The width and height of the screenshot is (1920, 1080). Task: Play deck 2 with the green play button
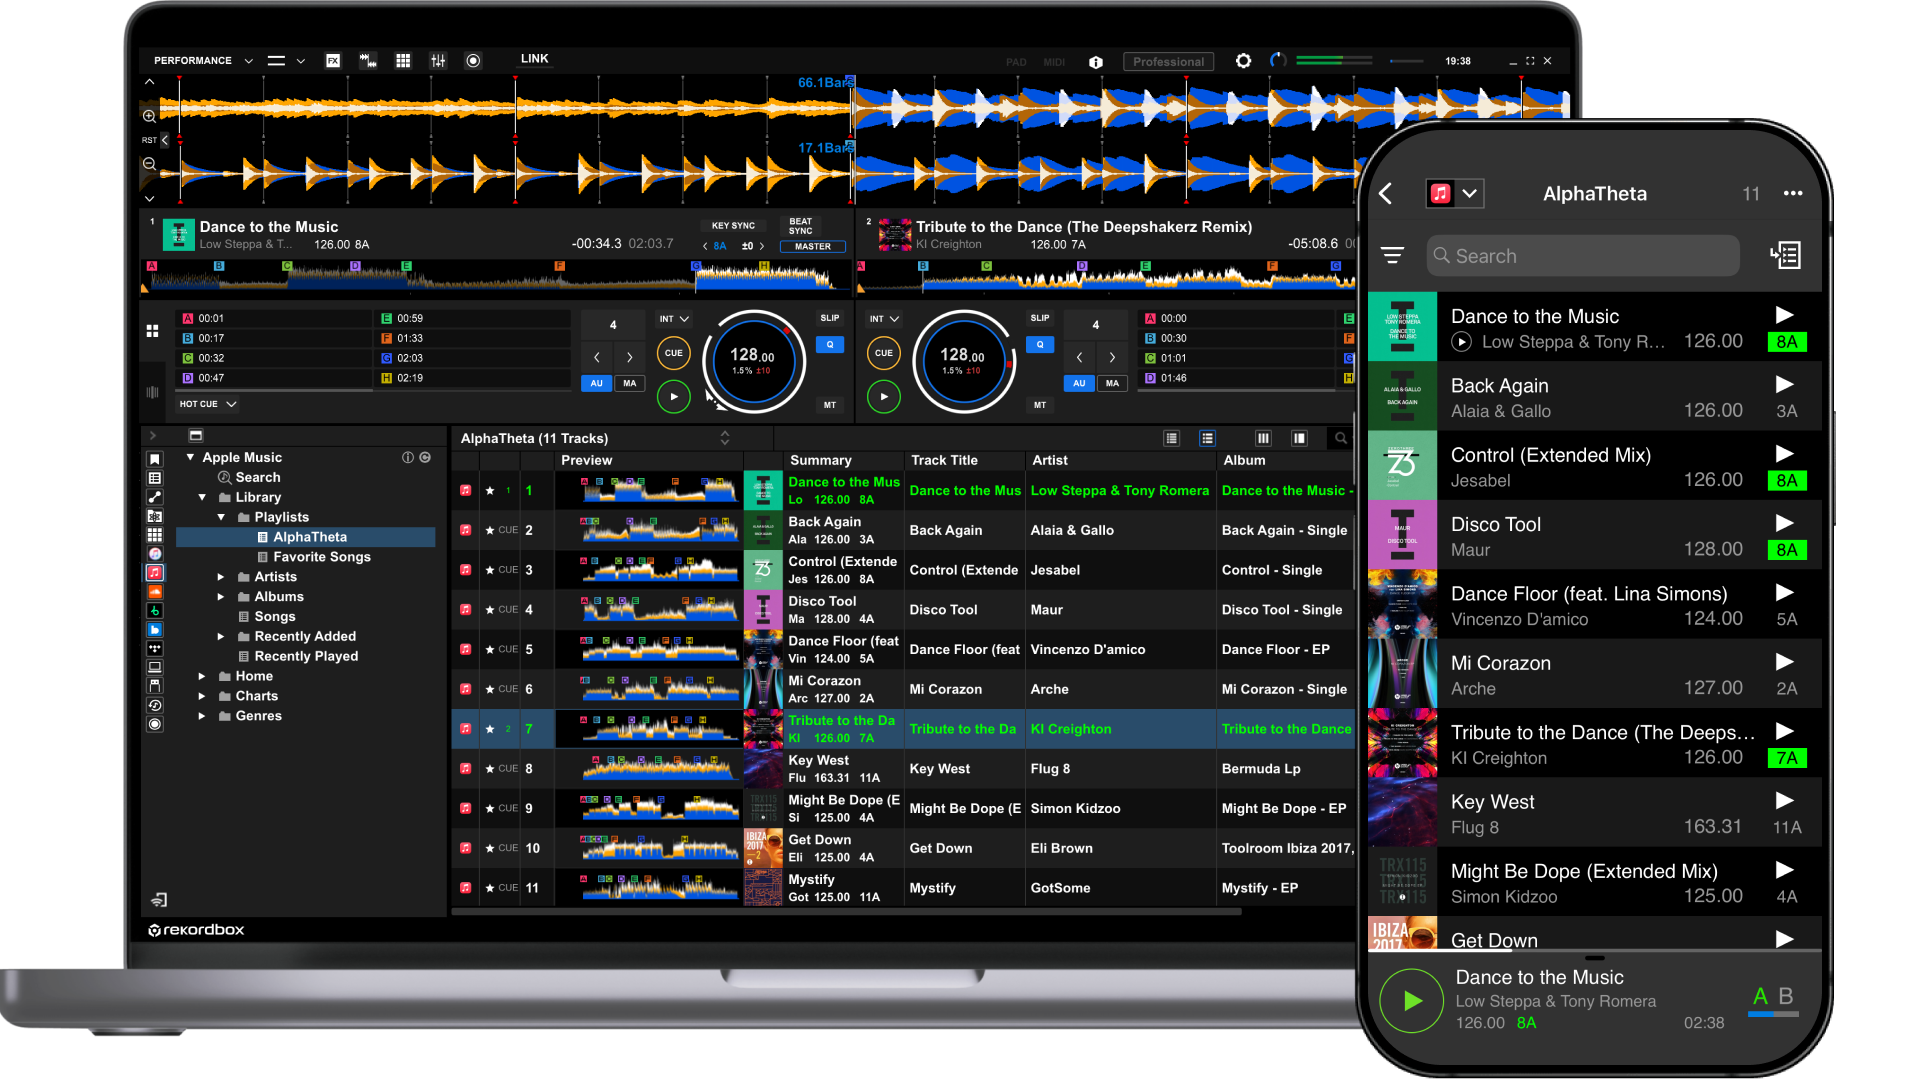(x=884, y=397)
